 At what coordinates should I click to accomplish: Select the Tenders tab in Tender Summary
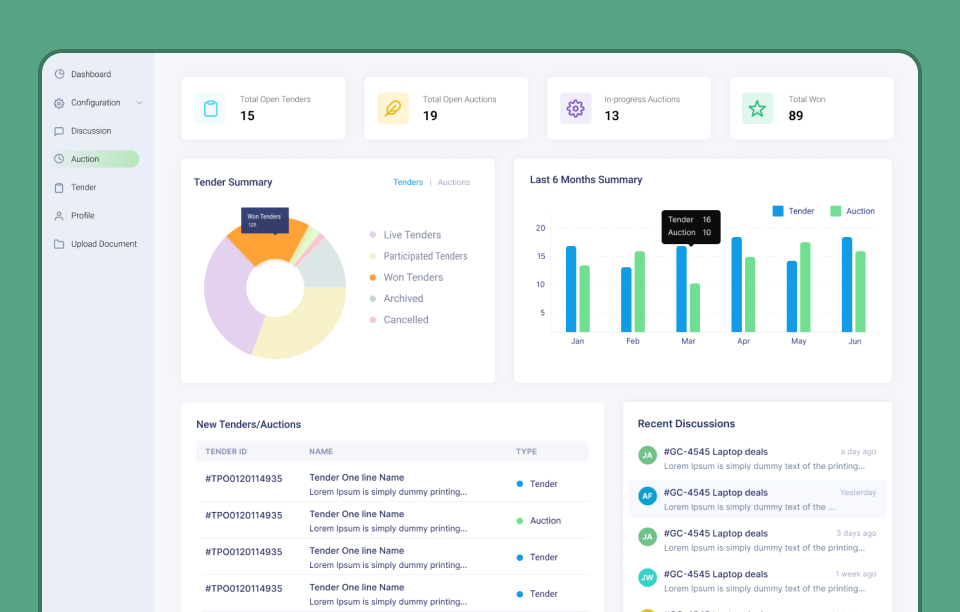[x=408, y=182]
